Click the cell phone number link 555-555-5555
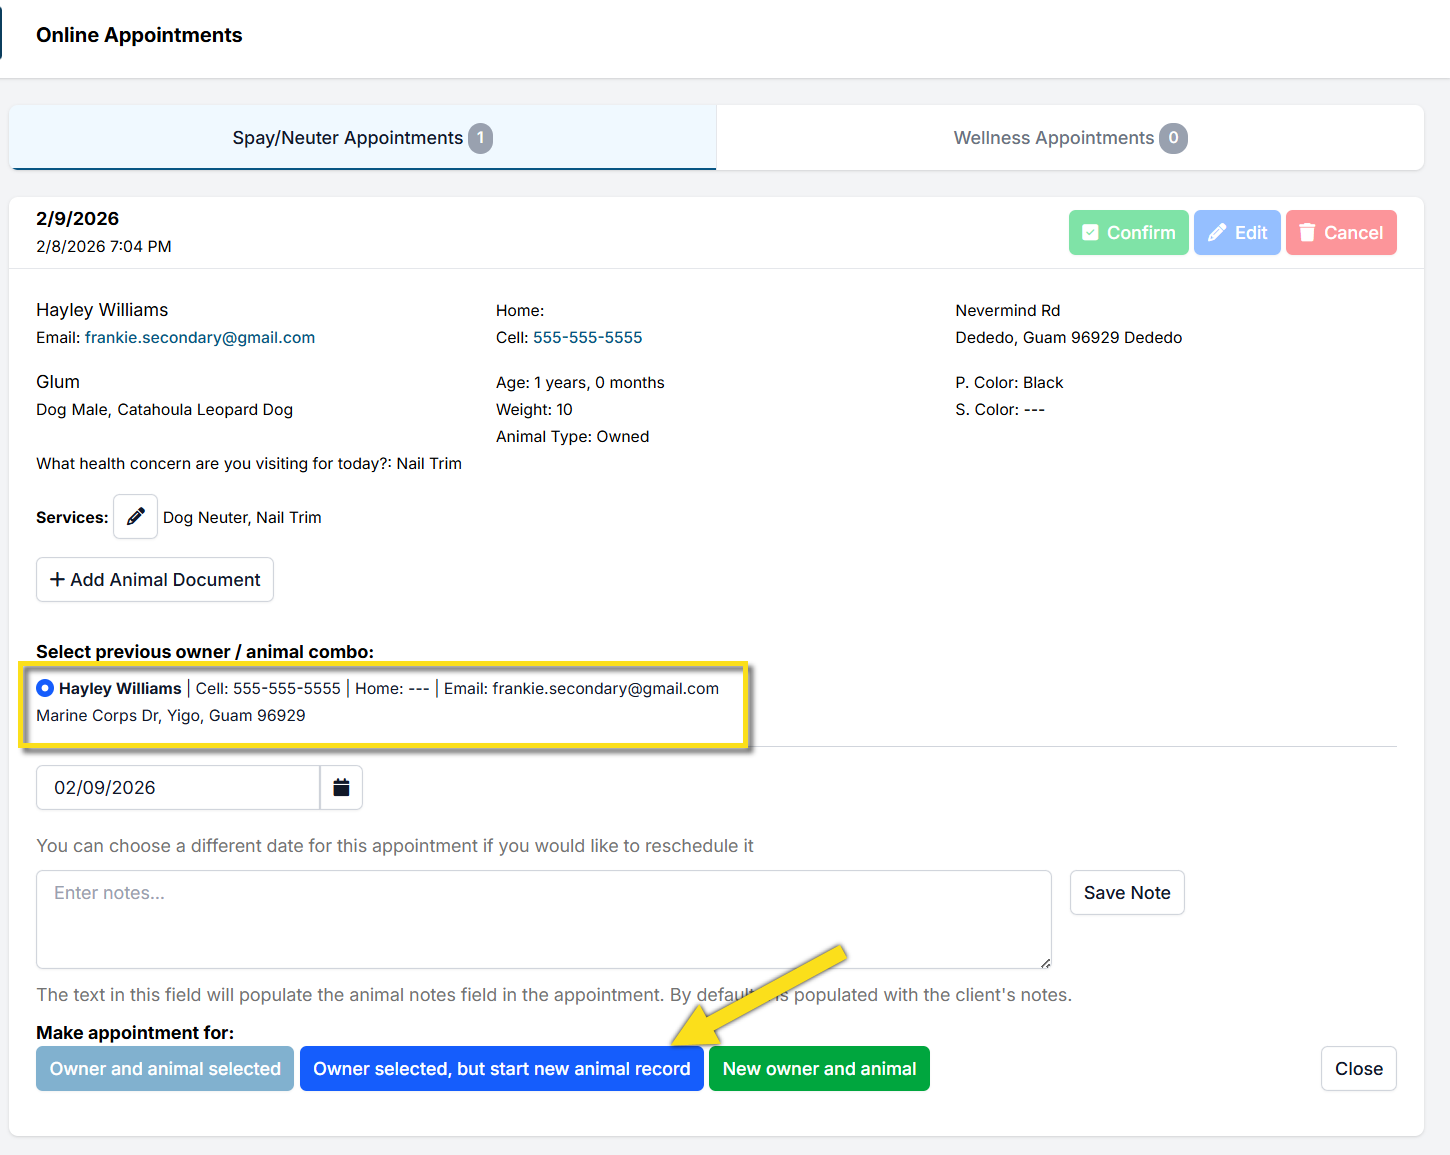 pos(587,338)
